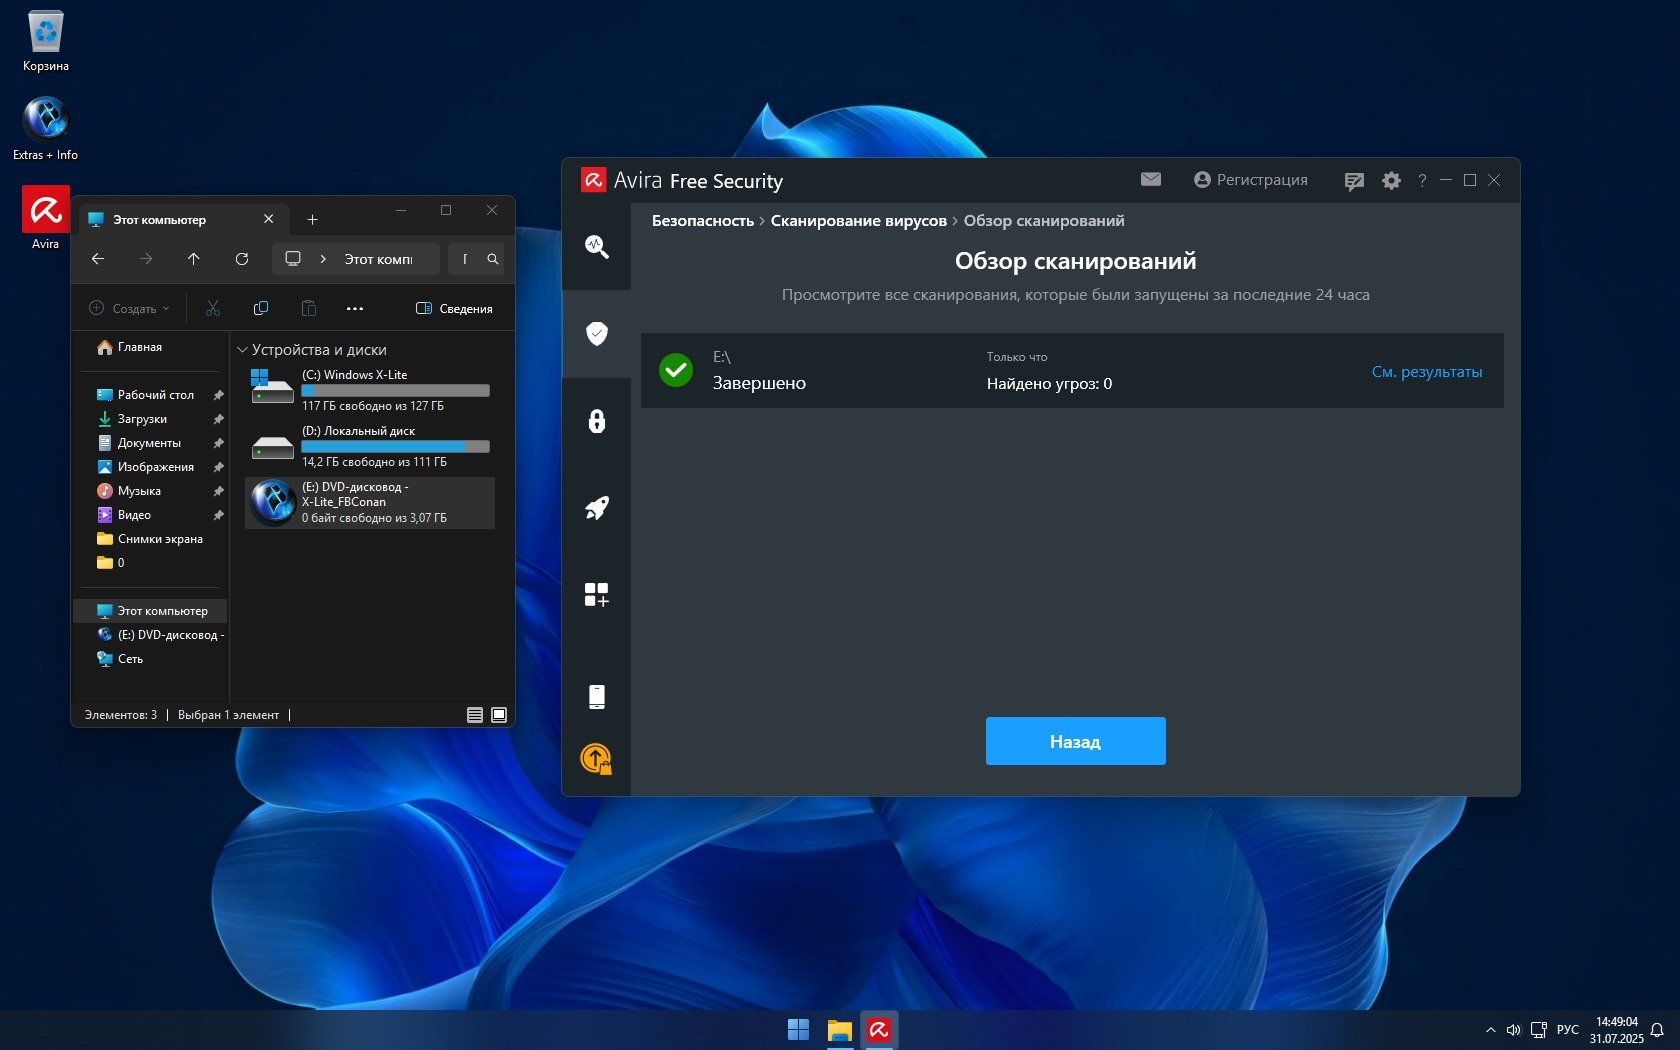Screen dimensions: 1680x1050
Task: Open the three-dots more options menu in Explorer
Action: coord(355,308)
